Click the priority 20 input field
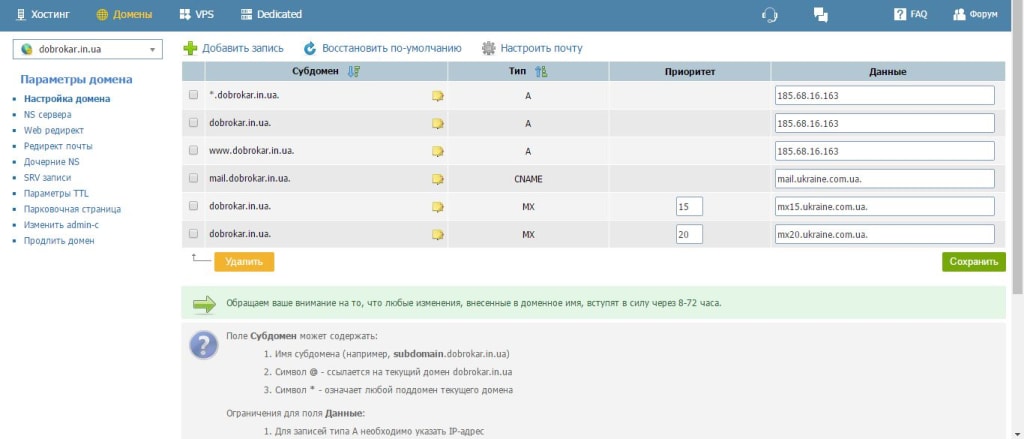1024x439 pixels. (x=690, y=234)
